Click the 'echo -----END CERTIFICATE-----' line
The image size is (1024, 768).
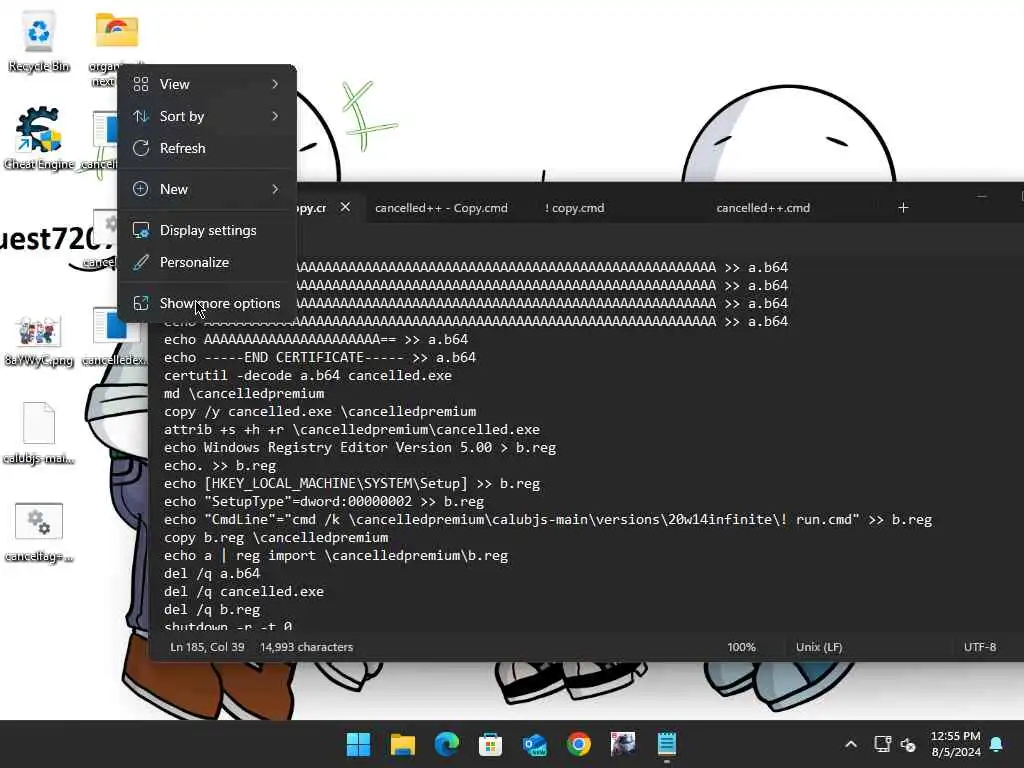coord(319,358)
